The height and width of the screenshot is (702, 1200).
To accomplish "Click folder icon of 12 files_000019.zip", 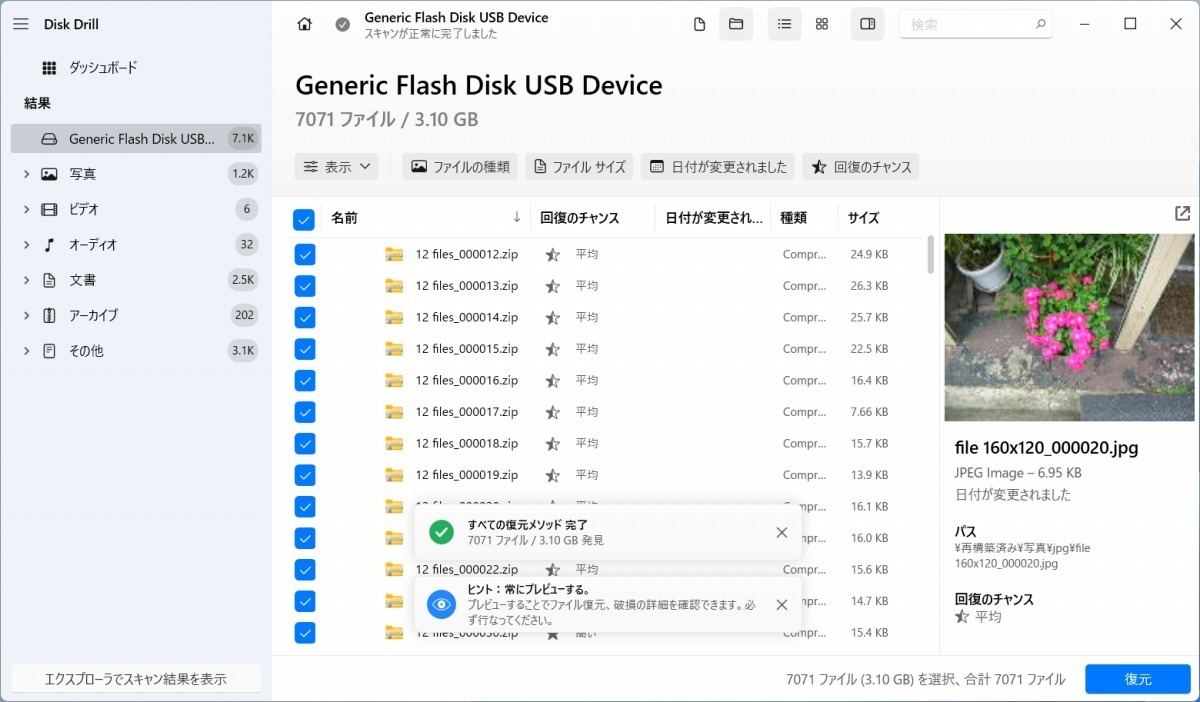I will coord(394,475).
